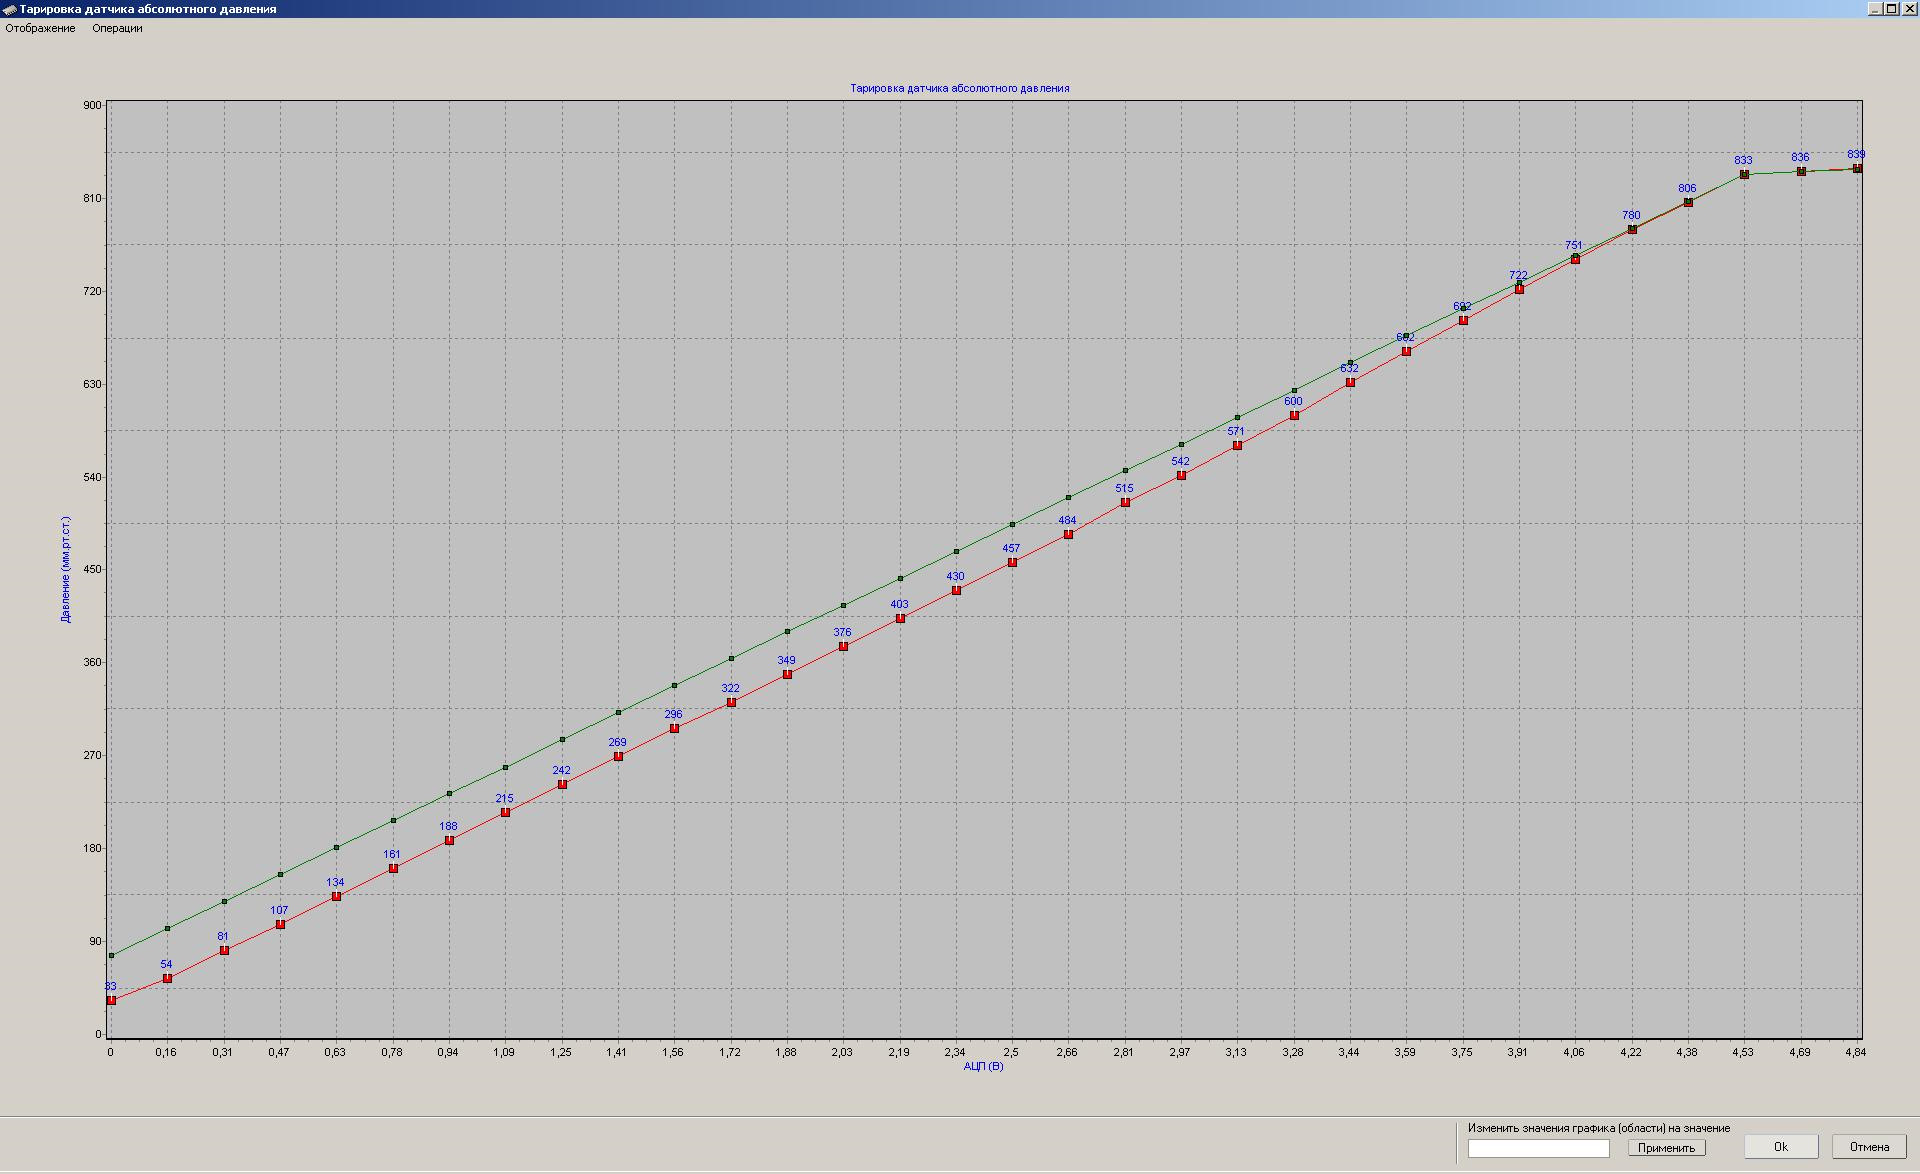
Task: Select the red data point labeled 33
Action: coord(111,1000)
